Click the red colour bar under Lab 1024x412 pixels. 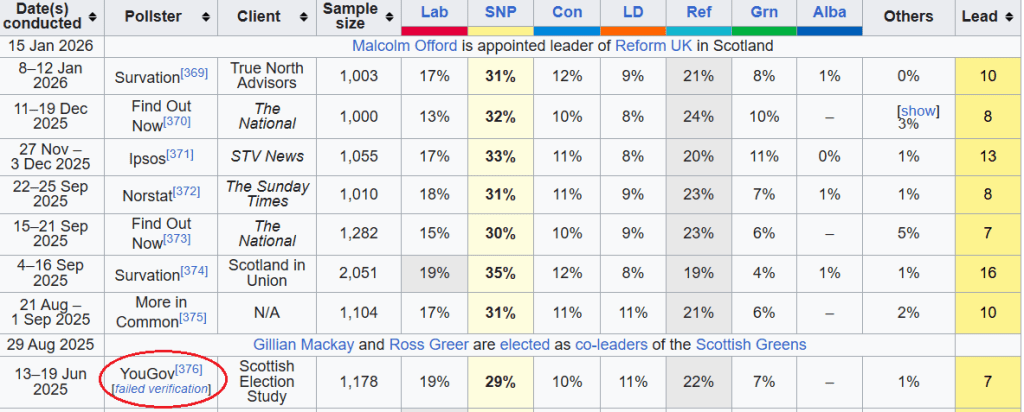433,31
